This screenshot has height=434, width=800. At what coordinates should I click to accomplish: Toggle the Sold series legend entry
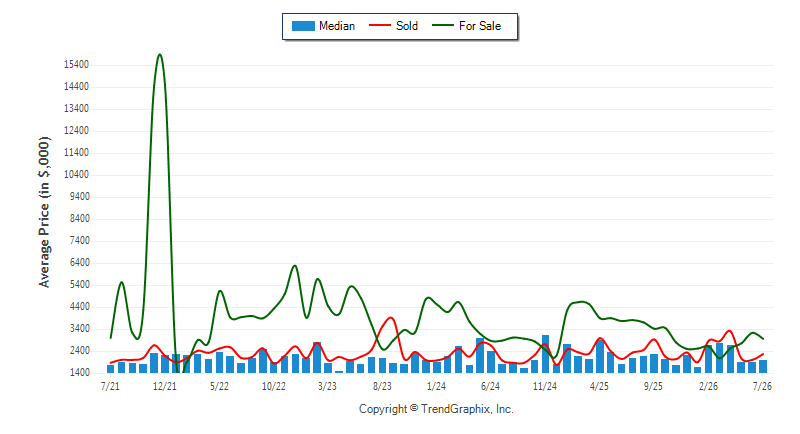(x=393, y=26)
